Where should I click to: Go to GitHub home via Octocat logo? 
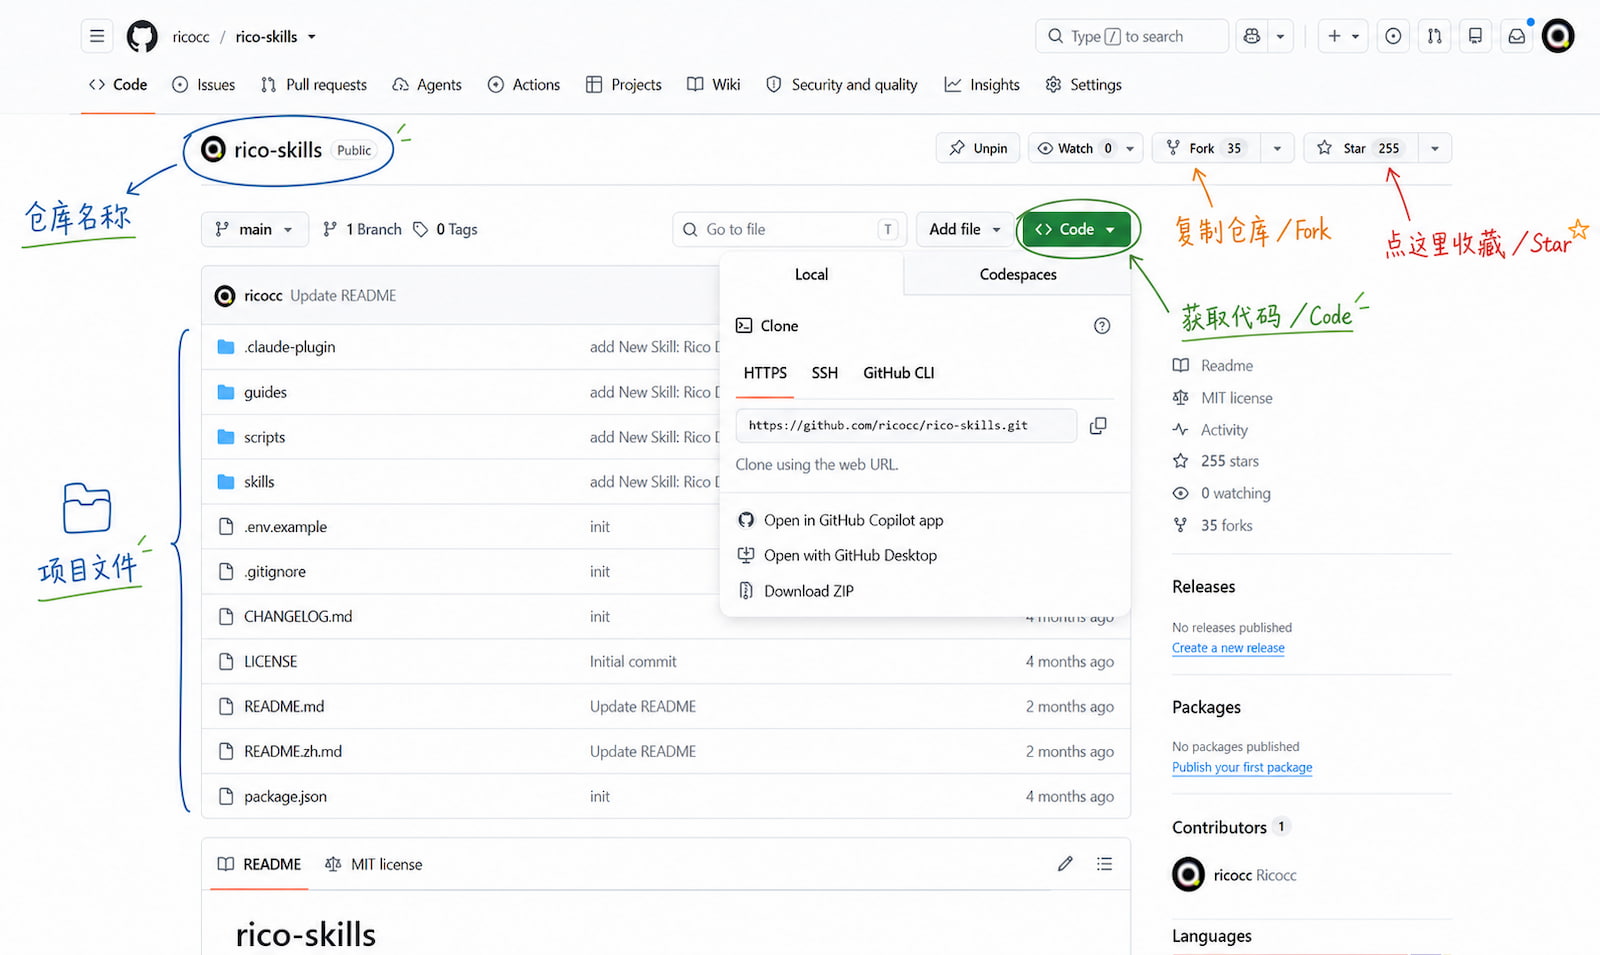click(142, 36)
